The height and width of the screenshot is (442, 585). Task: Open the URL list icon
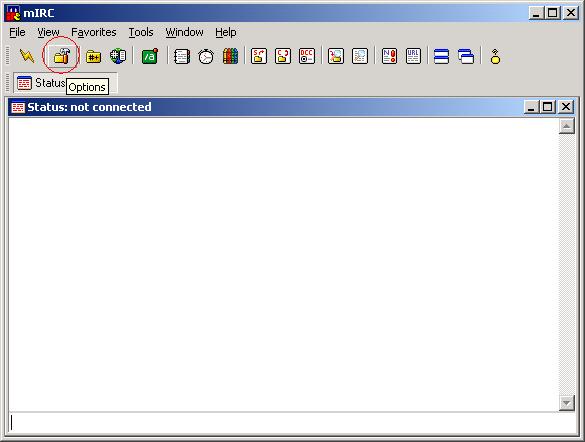coord(413,56)
